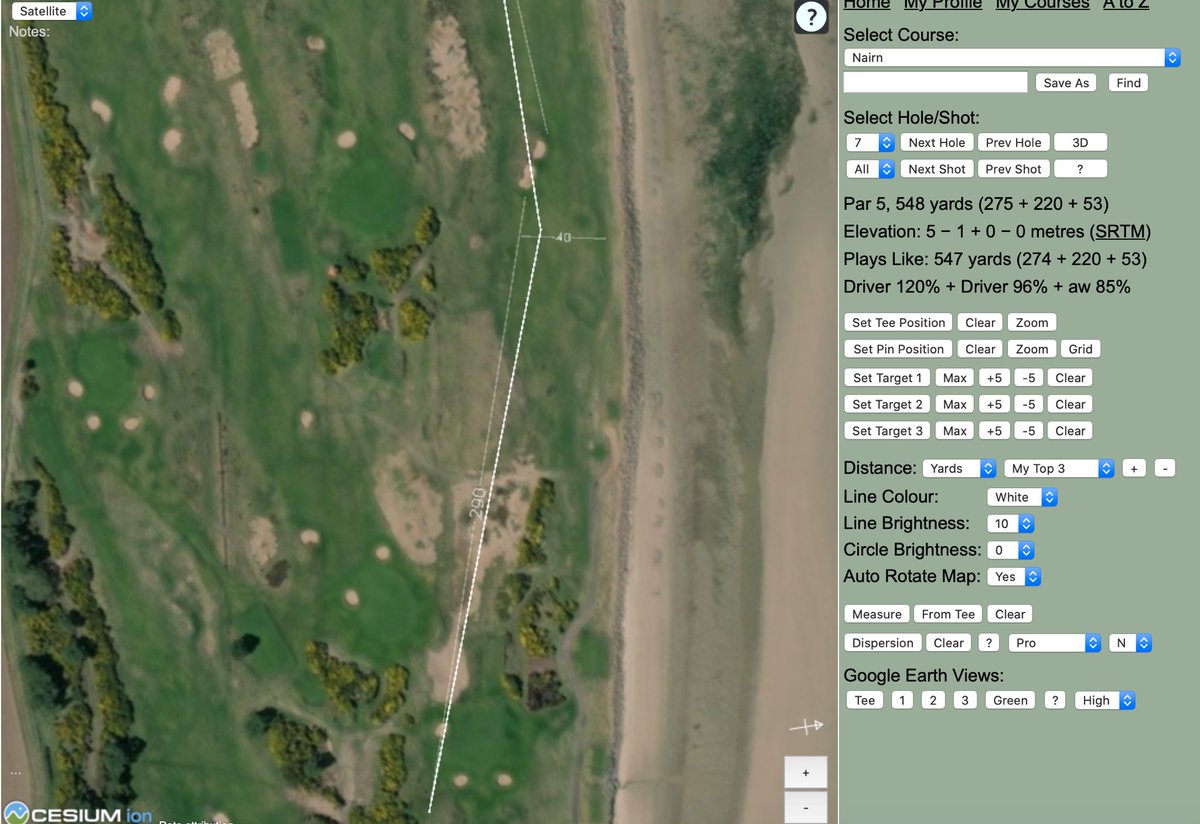Click the Cesium ion logo
The width and height of the screenshot is (1200, 824).
78,813
